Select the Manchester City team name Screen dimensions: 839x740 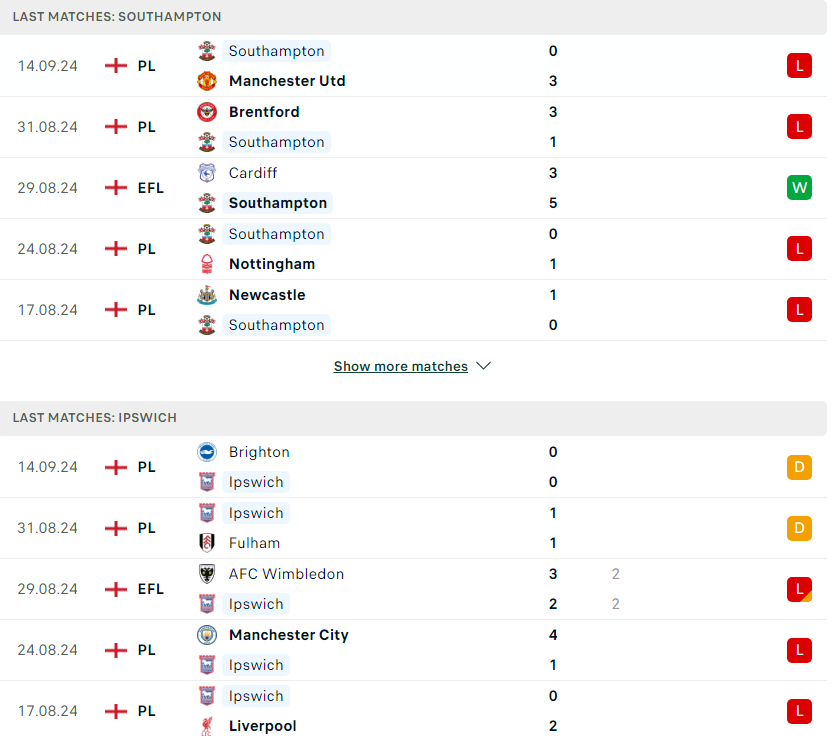pos(288,635)
